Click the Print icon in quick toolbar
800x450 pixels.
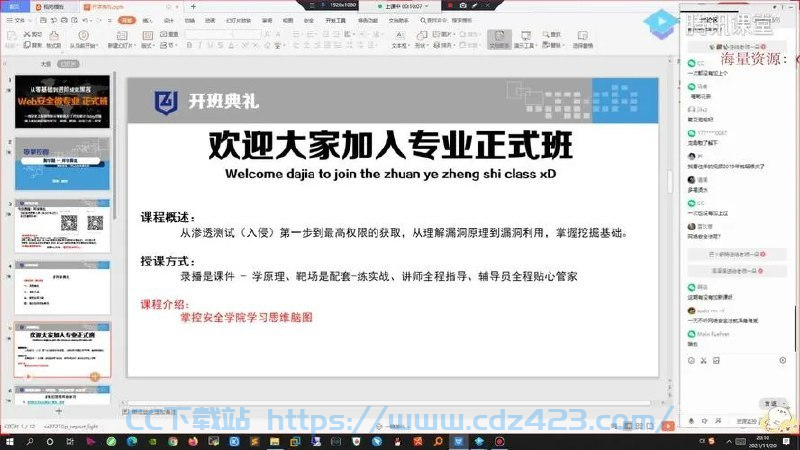click(64, 20)
